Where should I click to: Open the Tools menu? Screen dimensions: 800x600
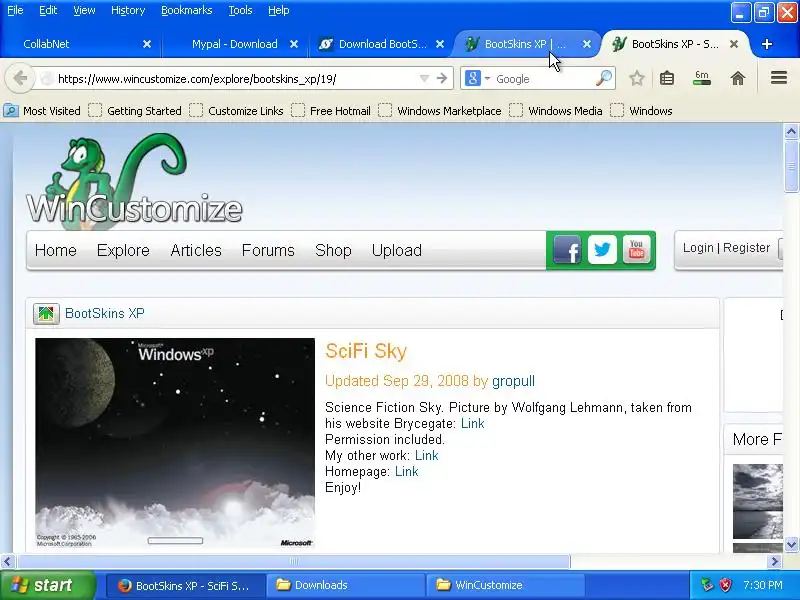pyautogui.click(x=240, y=10)
